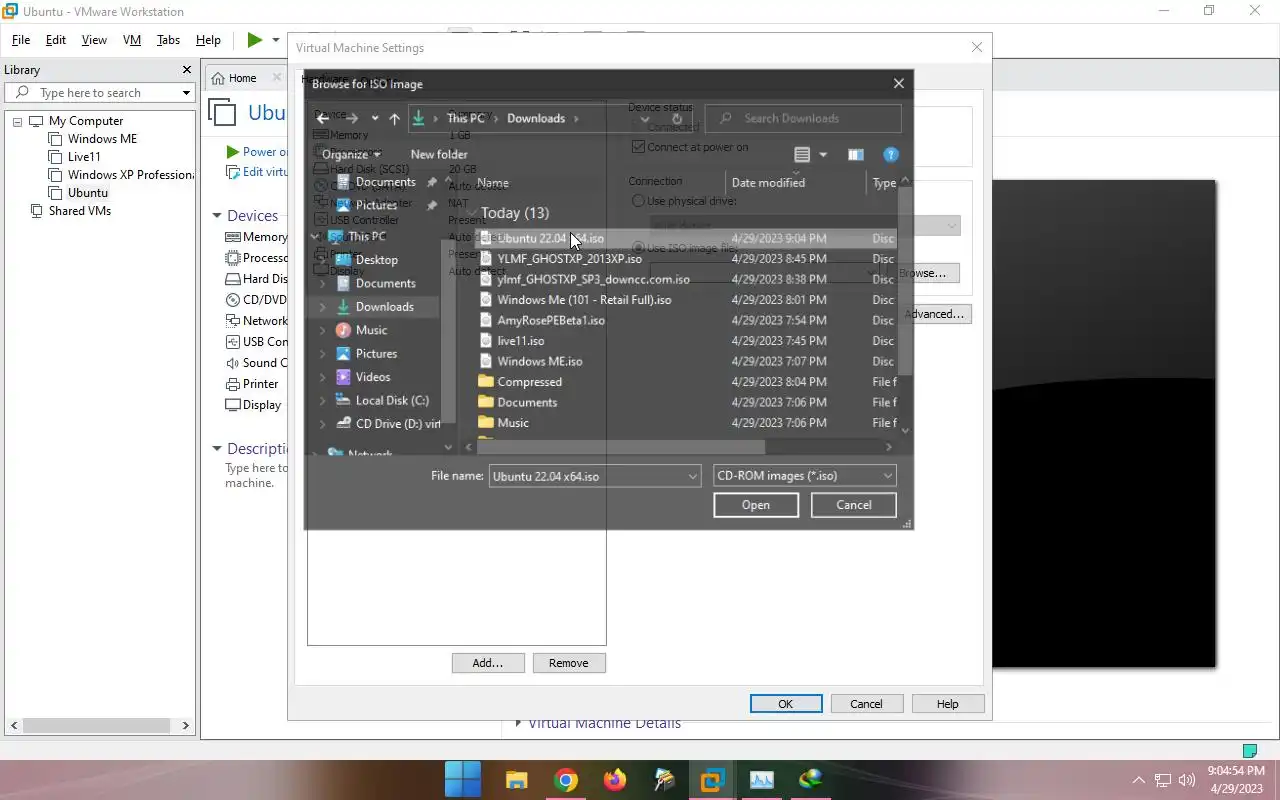Open the CD-ROM images file type dropdown
Image resolution: width=1280 pixels, height=800 pixels.
coord(804,476)
